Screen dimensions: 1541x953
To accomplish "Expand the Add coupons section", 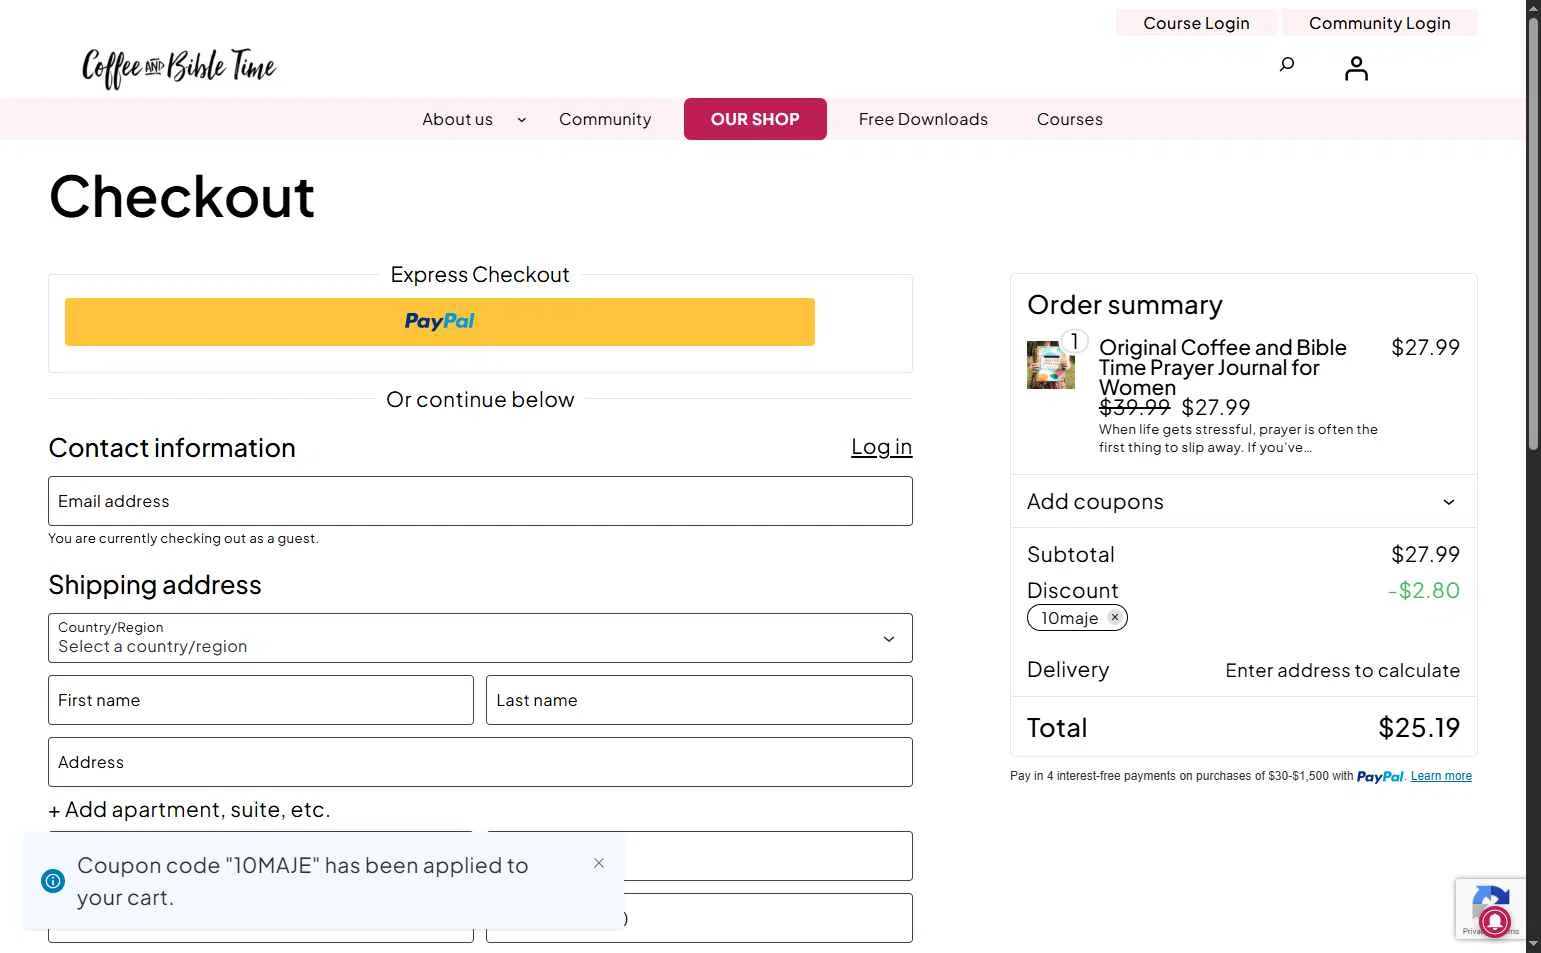I will coord(1243,501).
